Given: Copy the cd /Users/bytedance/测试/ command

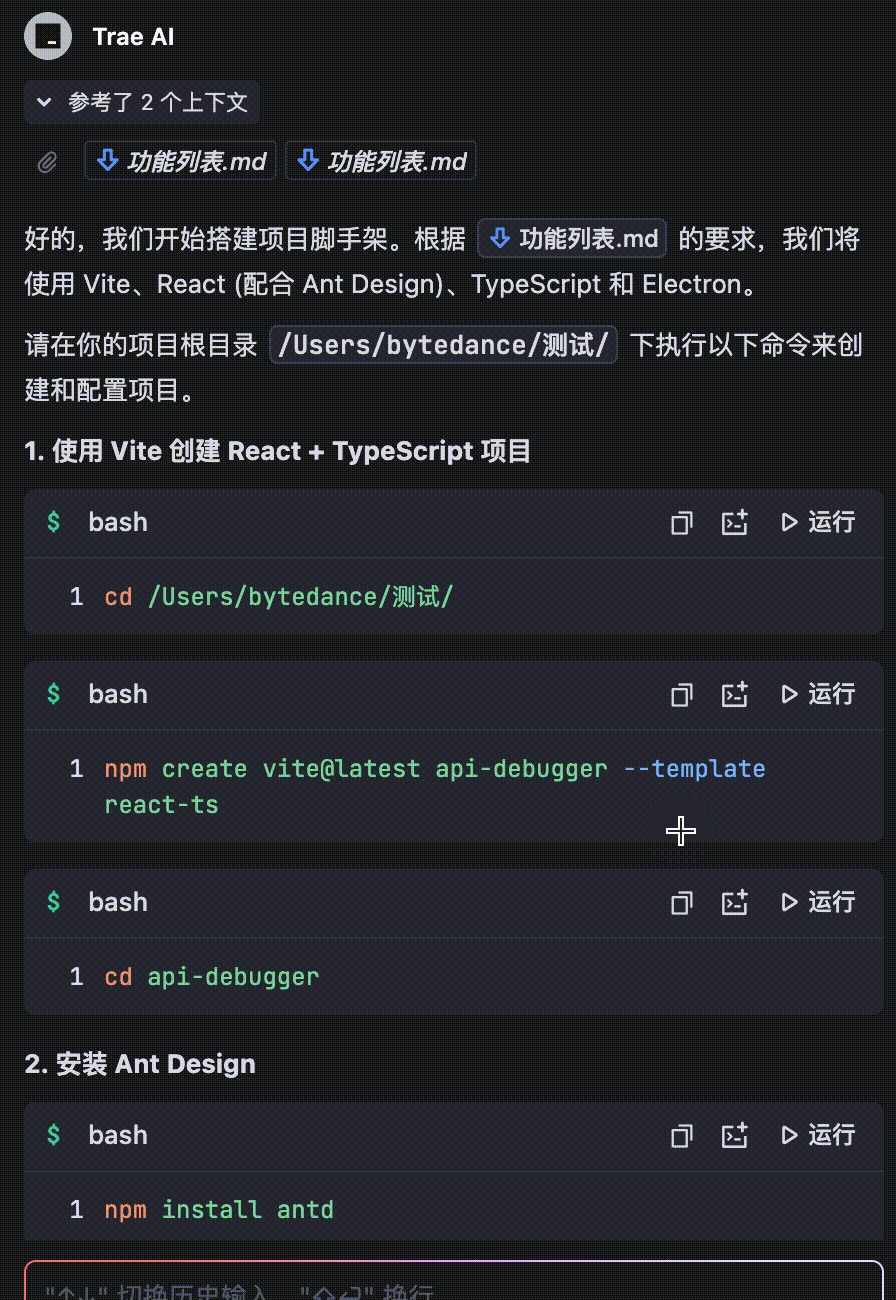Looking at the screenshot, I should (x=681, y=522).
